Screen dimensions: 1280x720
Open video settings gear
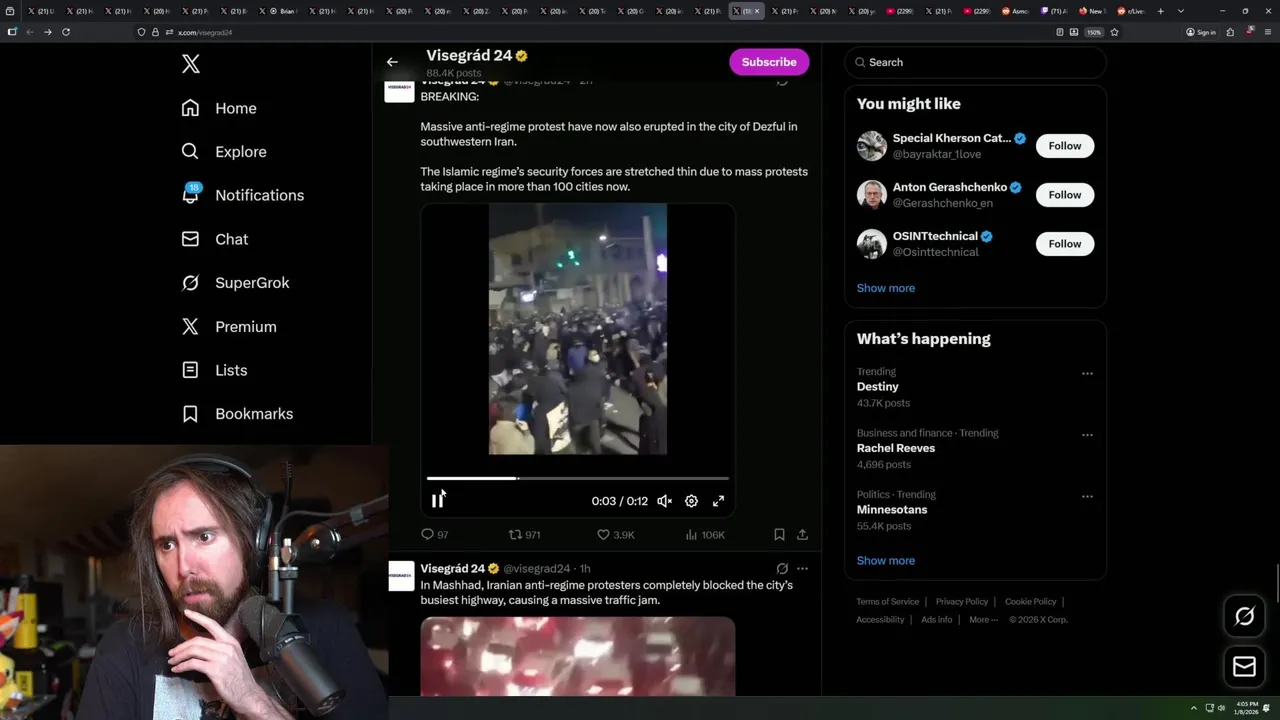tap(691, 501)
